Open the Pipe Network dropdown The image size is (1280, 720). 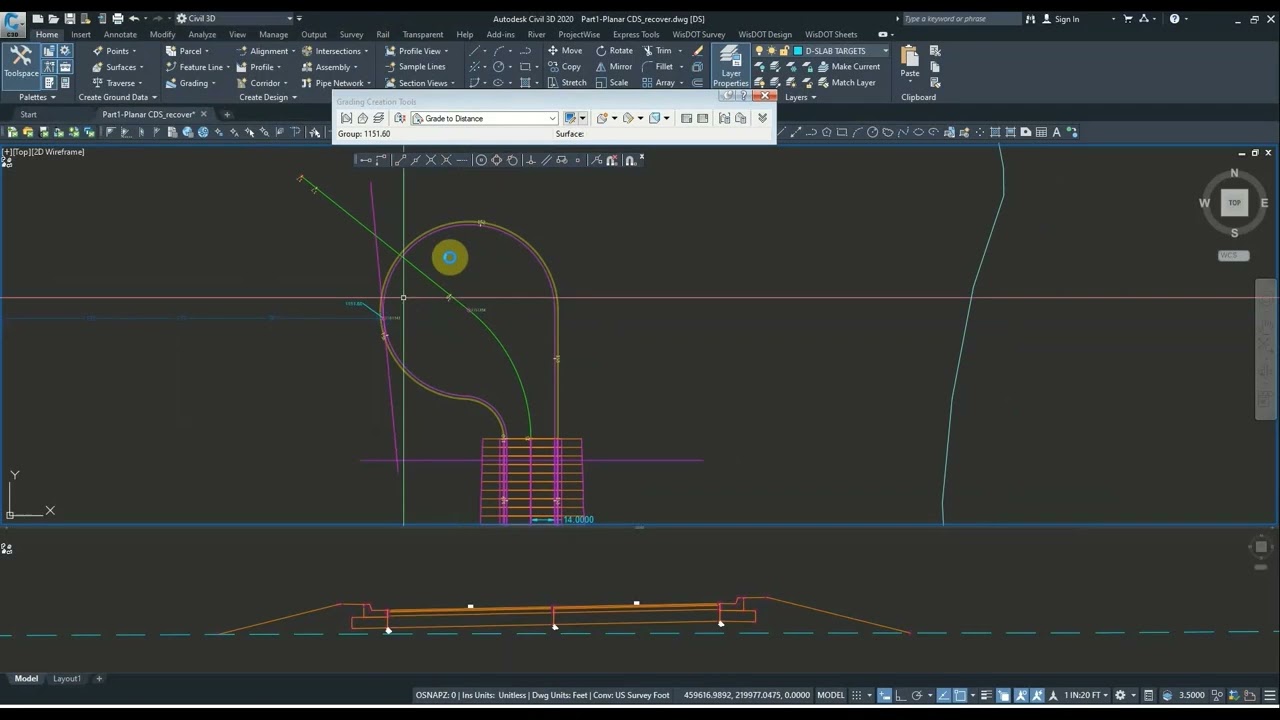tap(336, 83)
